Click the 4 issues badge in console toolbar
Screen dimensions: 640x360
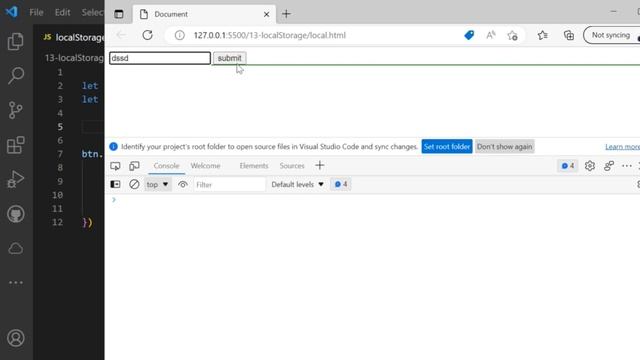(341, 184)
